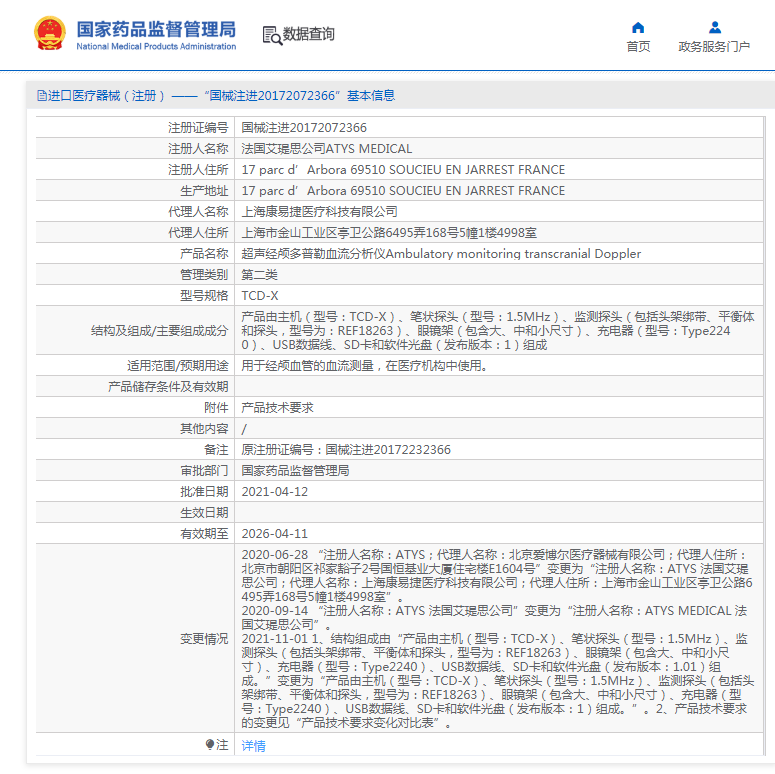Click the 备注 row label
The height and width of the screenshot is (774, 775).
216,450
